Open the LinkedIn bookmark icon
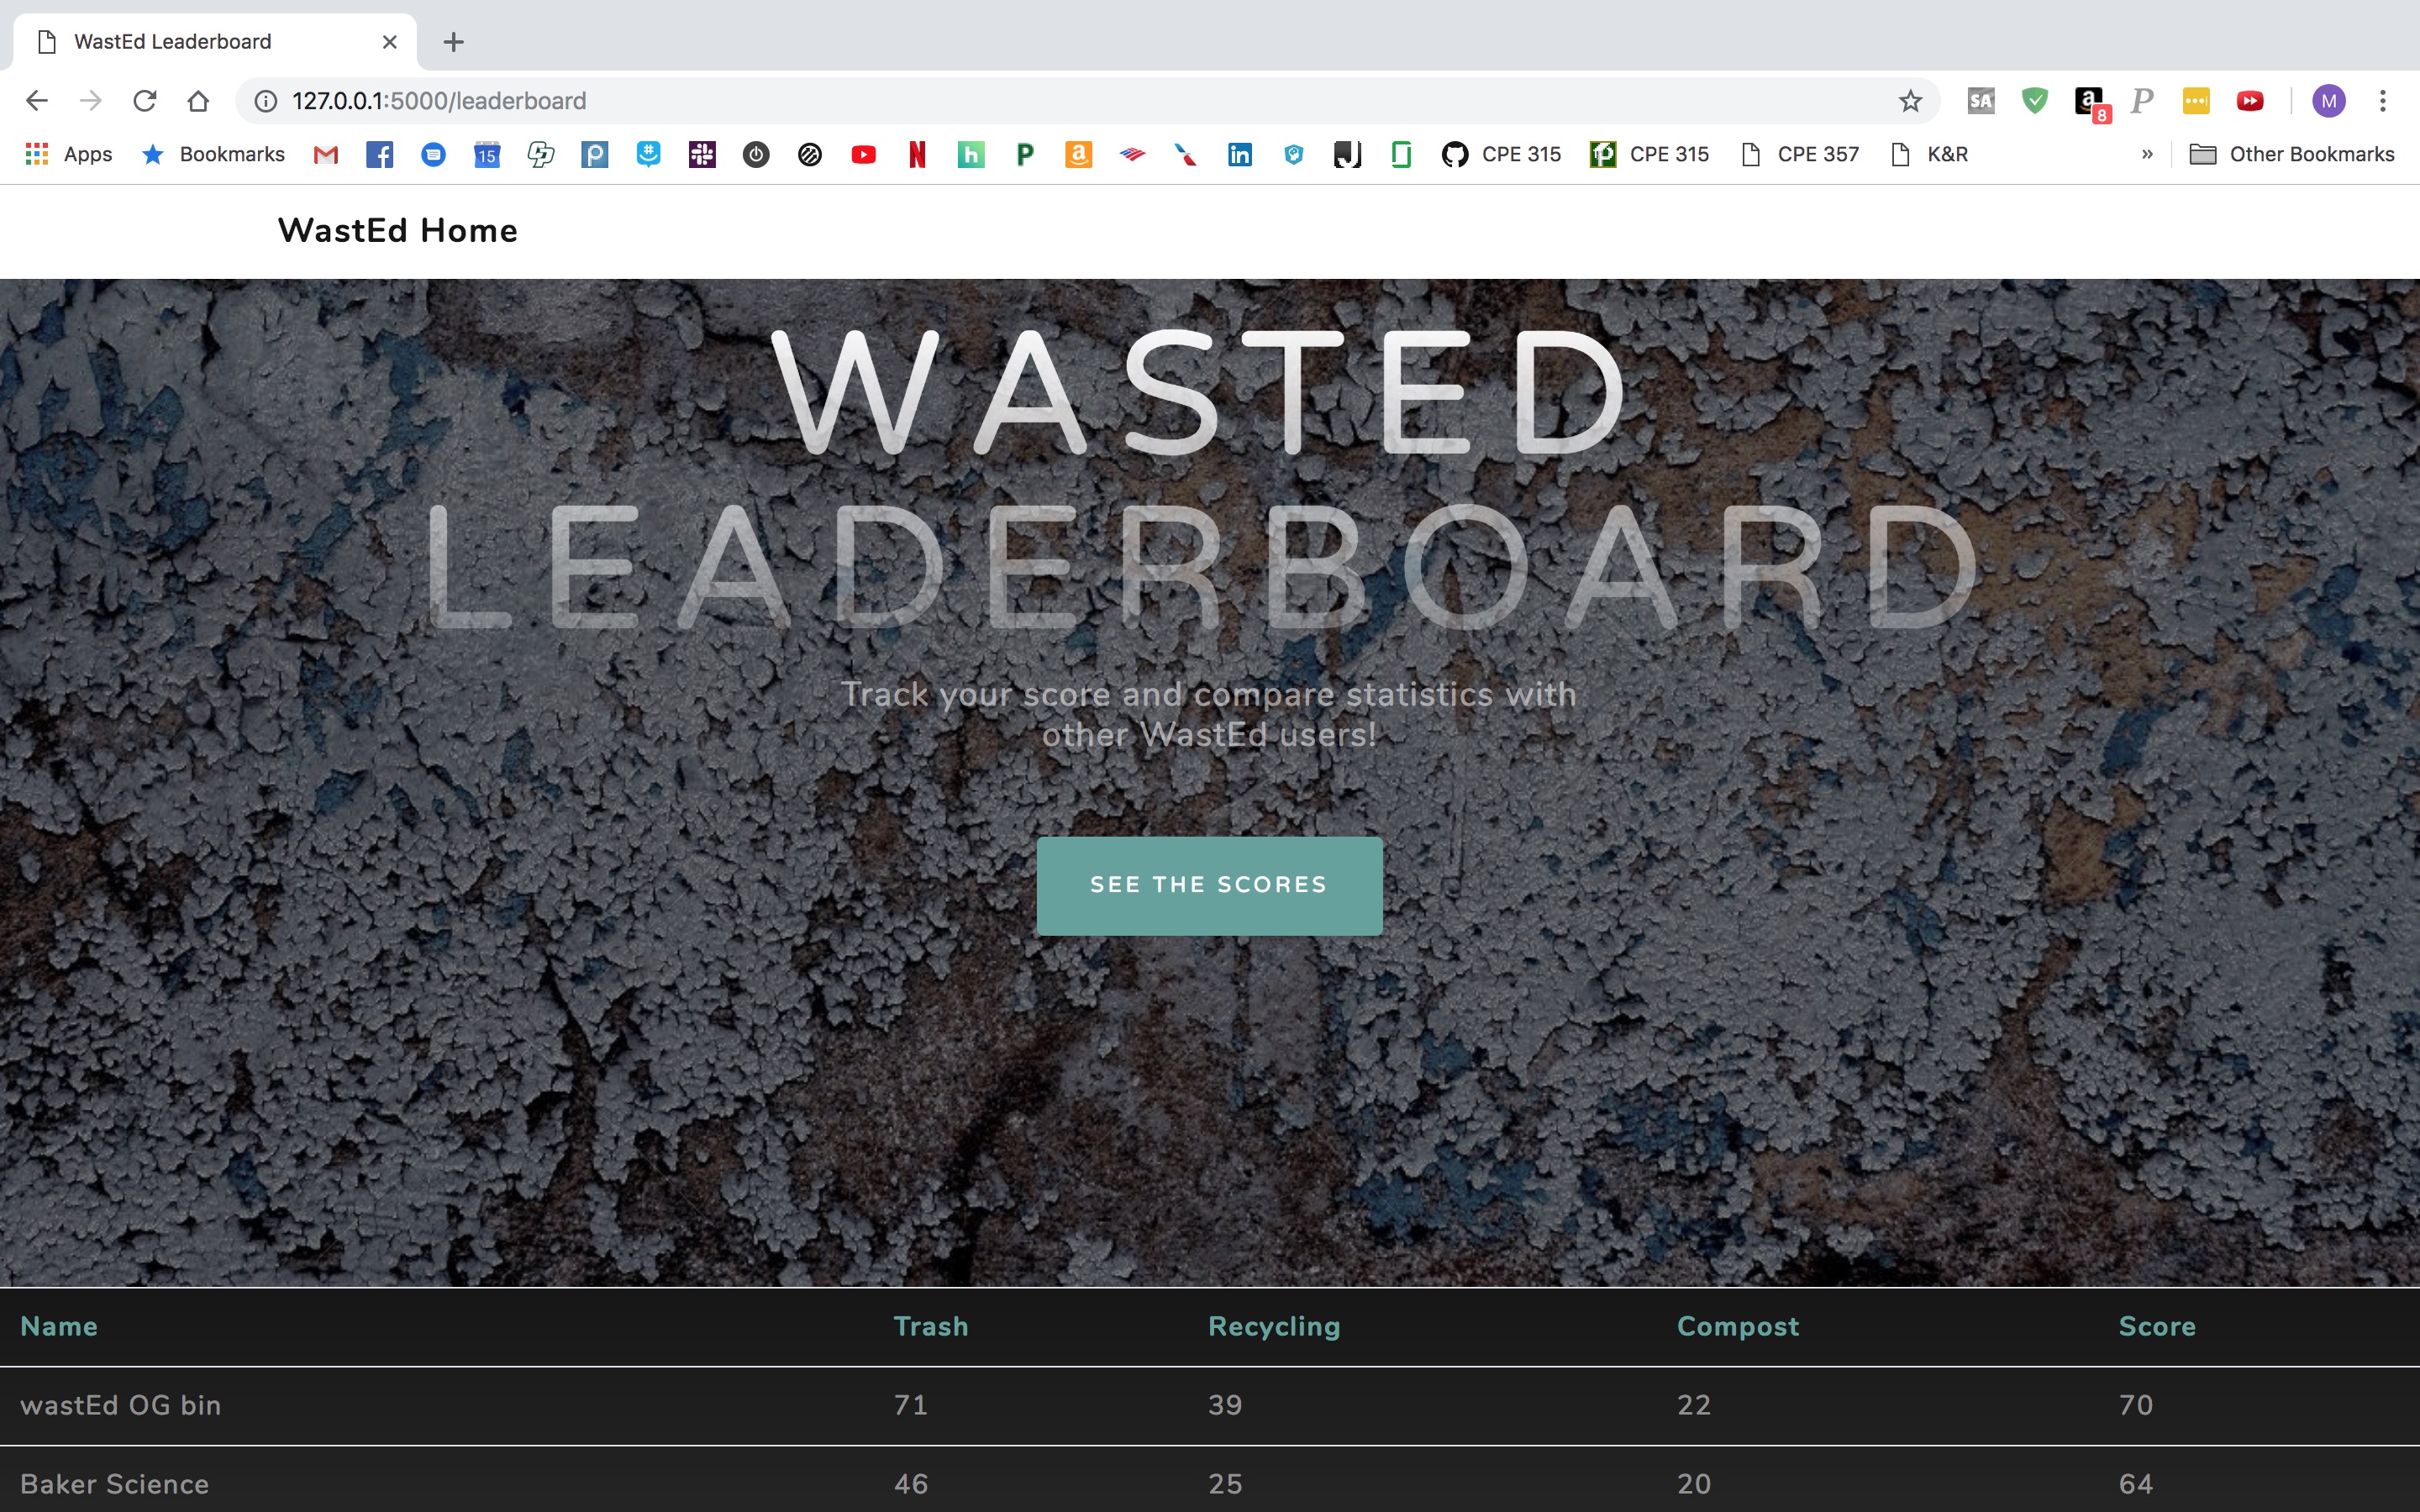This screenshot has height=1512, width=2420. [1239, 154]
